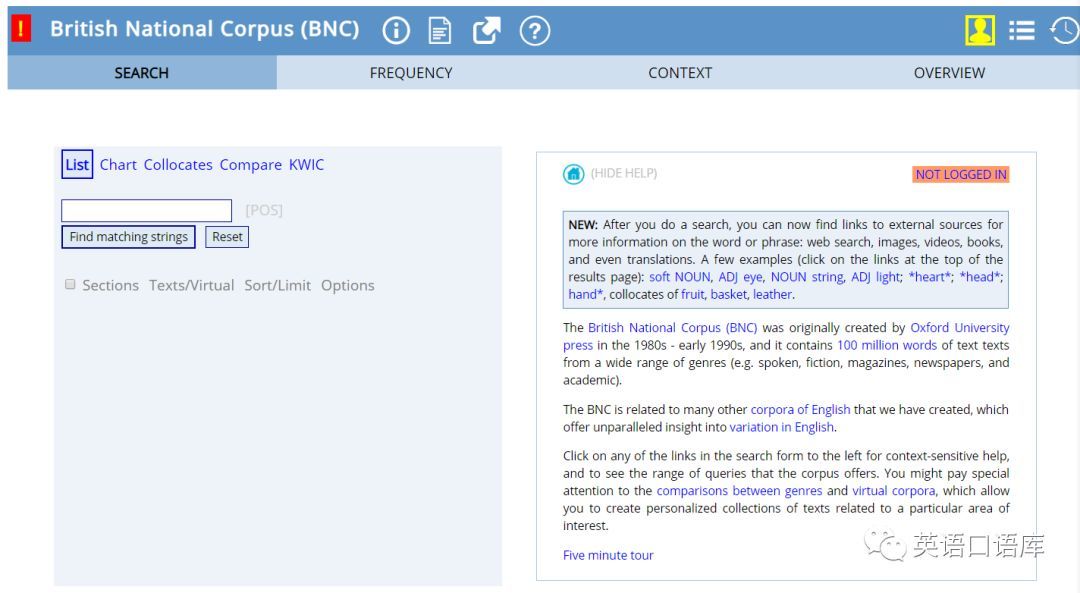Click the red exclamation alert icon
Screen dimensions: 1080x593
[x=21, y=29]
